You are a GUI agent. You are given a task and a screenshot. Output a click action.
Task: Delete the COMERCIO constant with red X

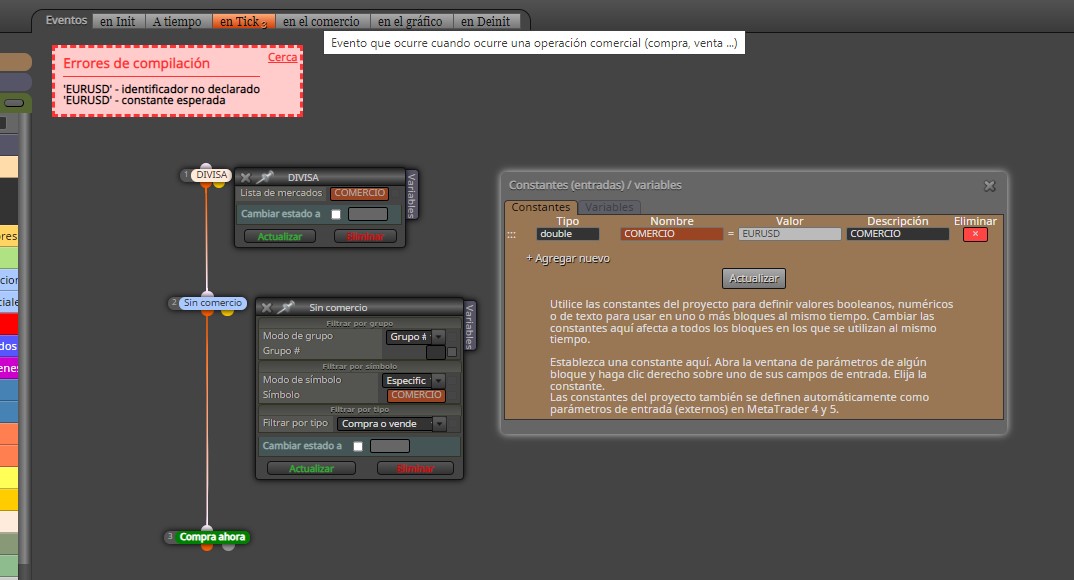(975, 234)
